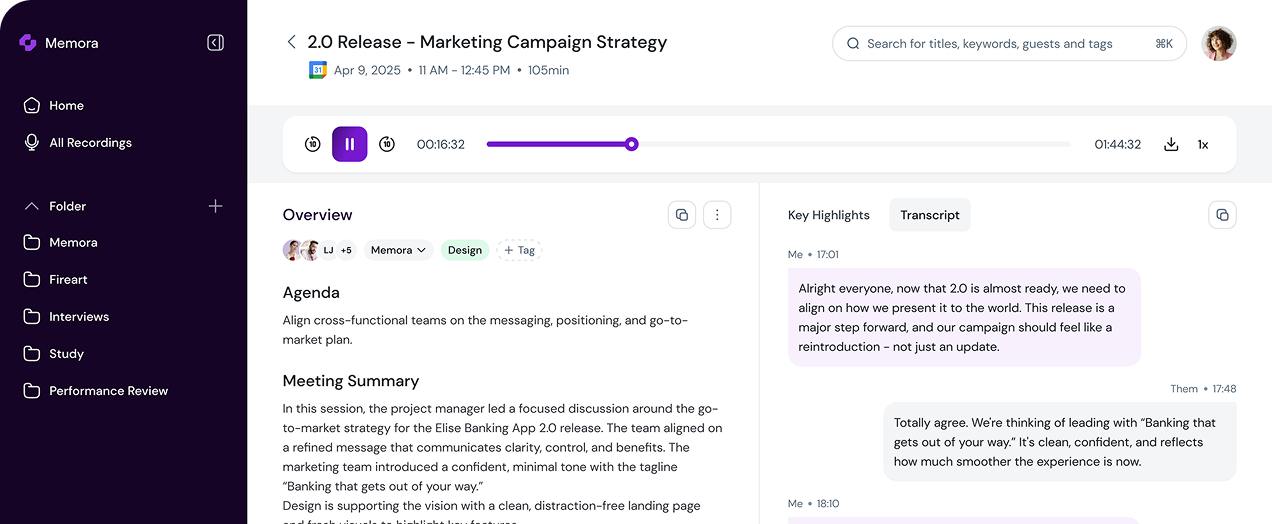1272x524 pixels.
Task: Change playback speed from 1x
Action: pos(1203,144)
